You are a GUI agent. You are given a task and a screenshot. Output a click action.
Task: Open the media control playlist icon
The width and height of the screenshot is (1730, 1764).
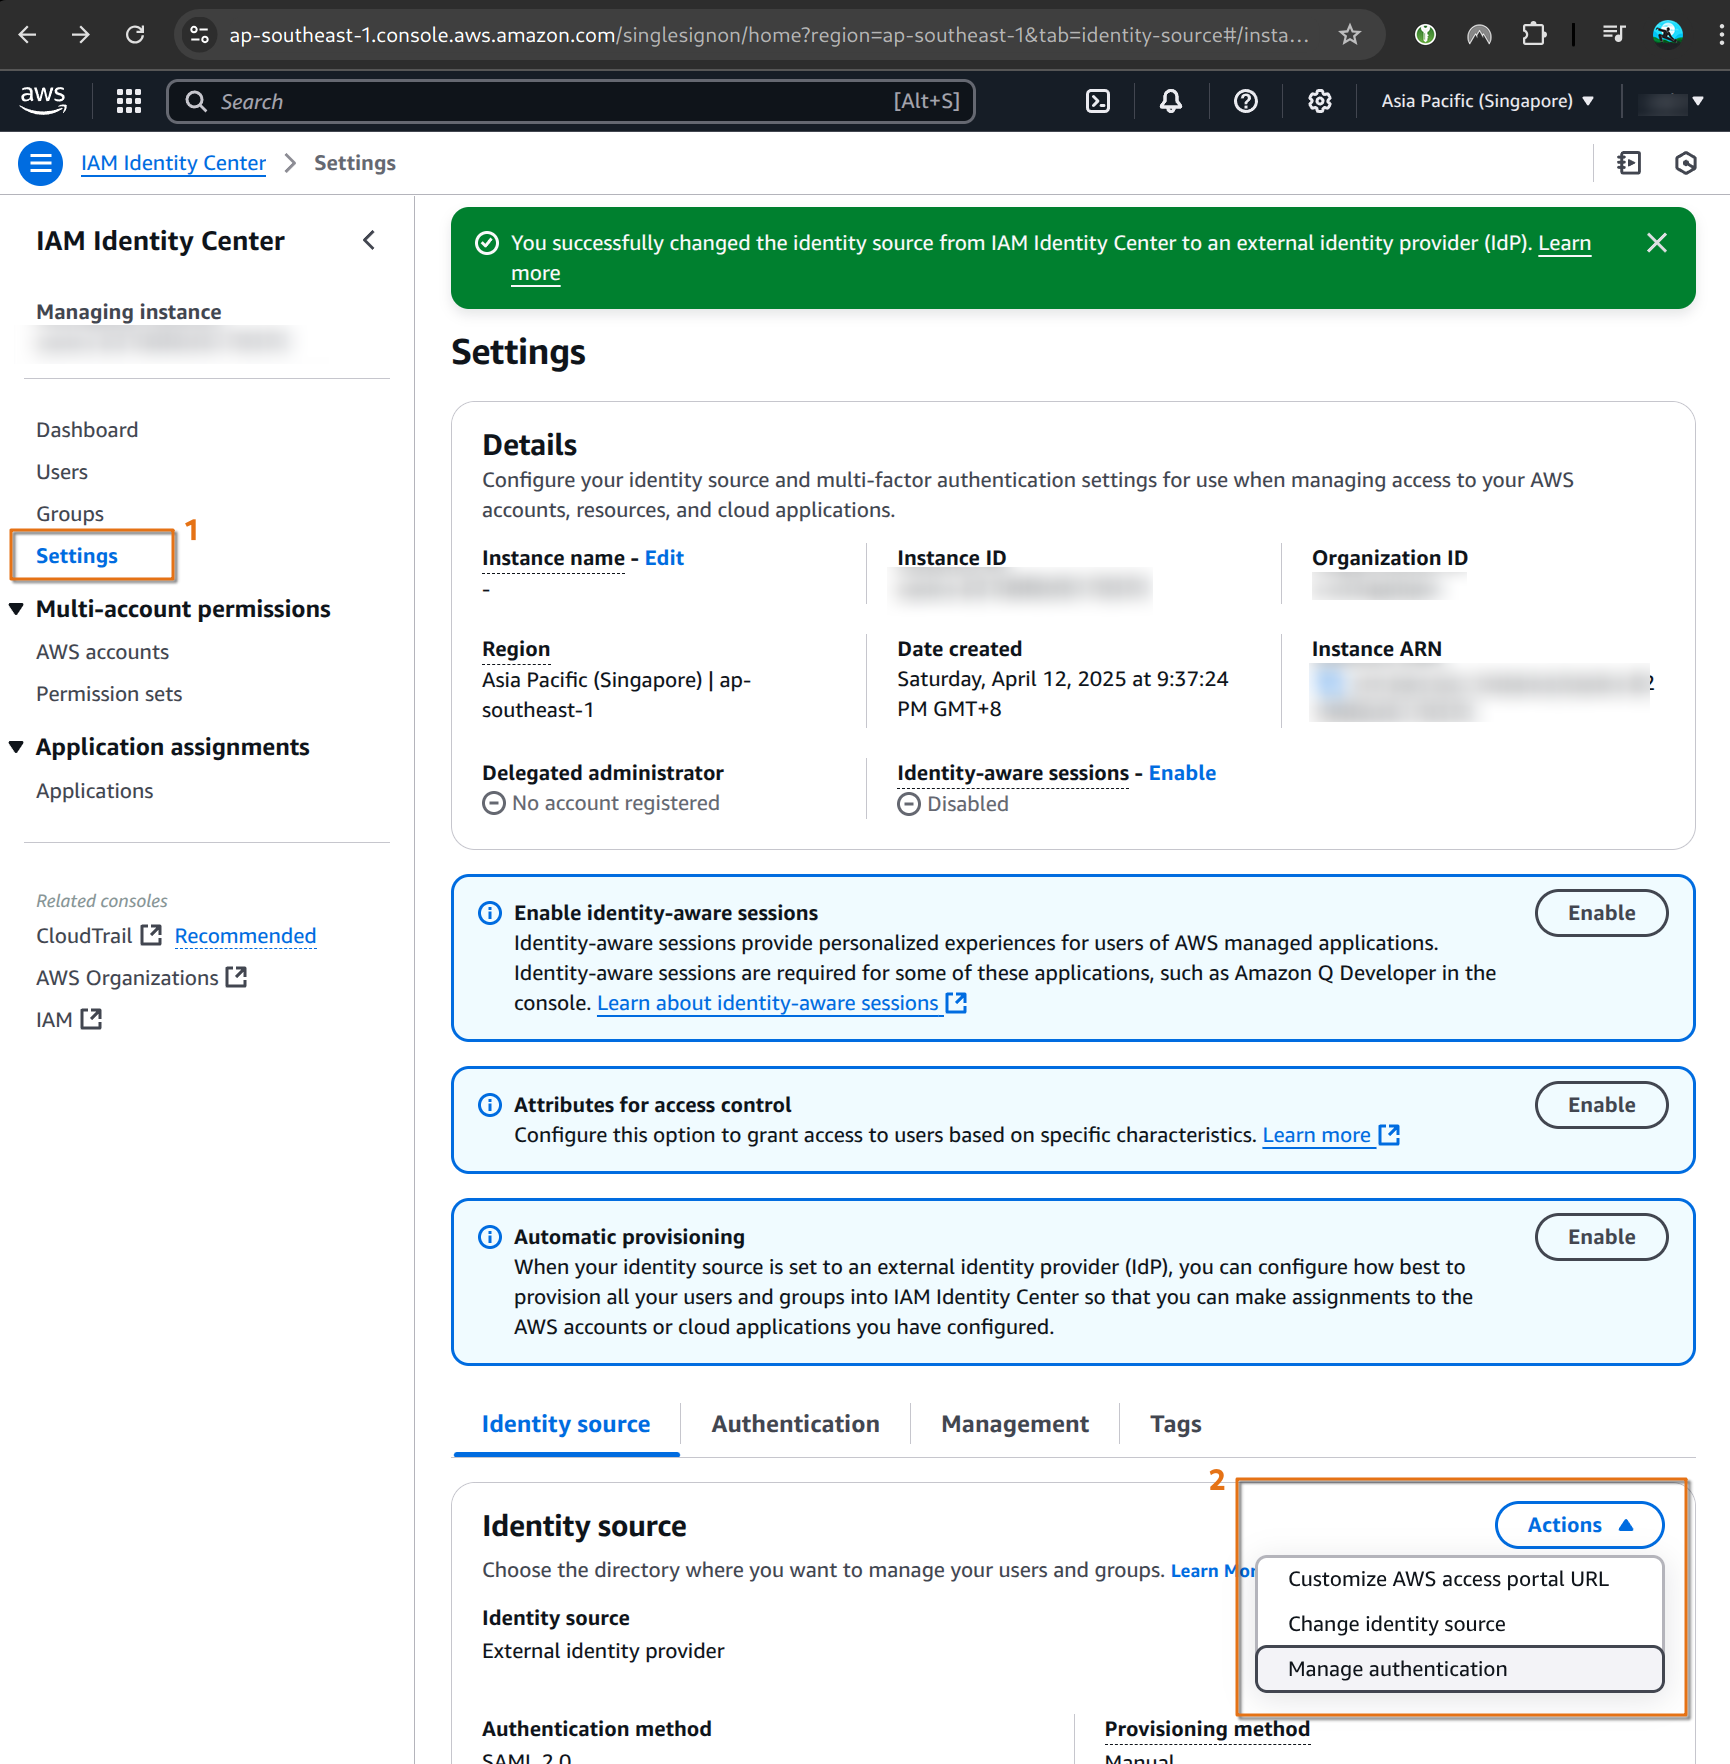click(1613, 35)
